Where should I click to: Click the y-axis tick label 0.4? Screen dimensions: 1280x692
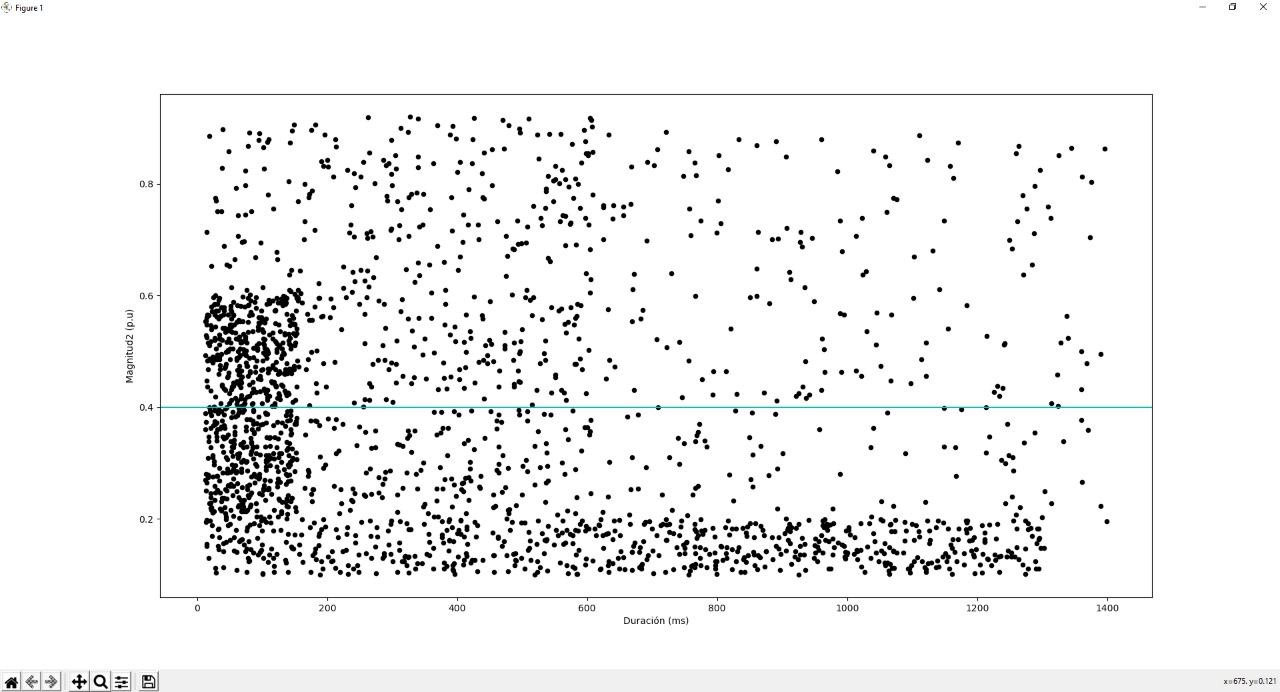click(x=146, y=407)
